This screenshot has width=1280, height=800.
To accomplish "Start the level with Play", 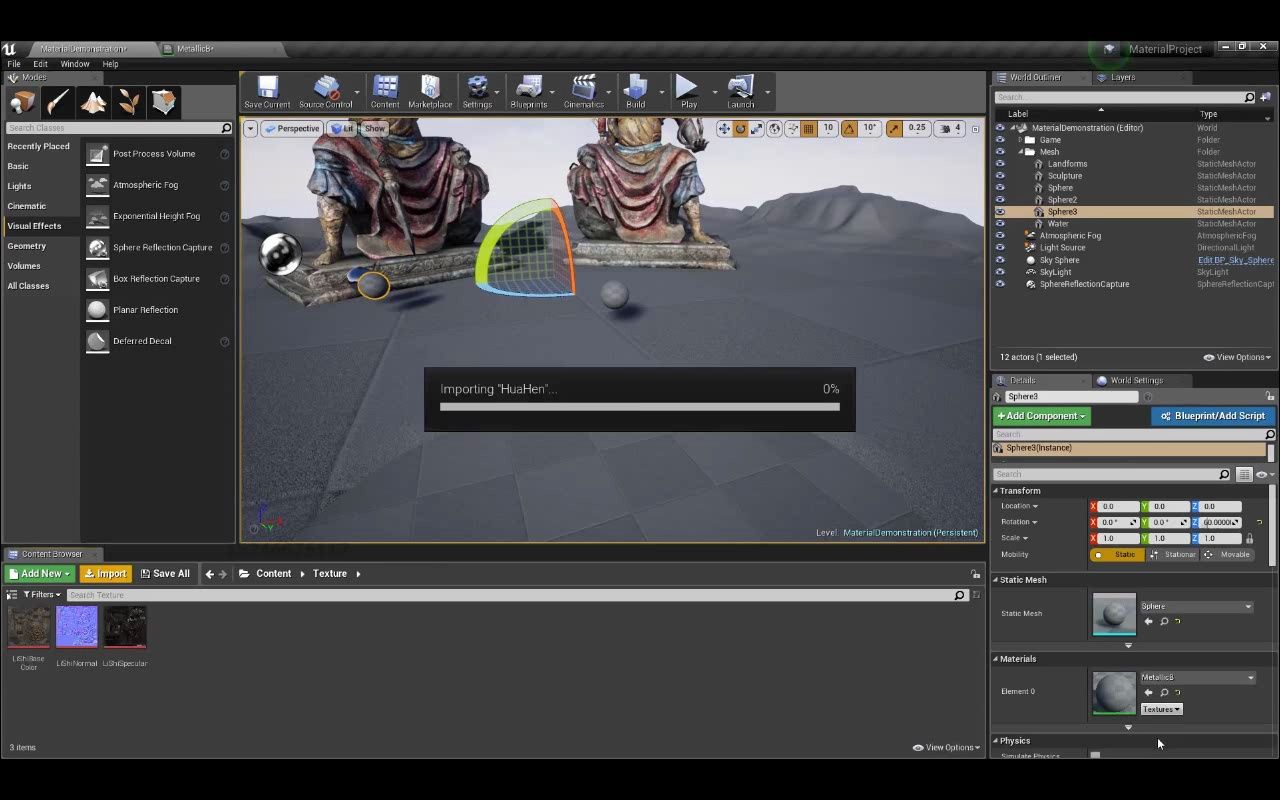I will [x=688, y=91].
